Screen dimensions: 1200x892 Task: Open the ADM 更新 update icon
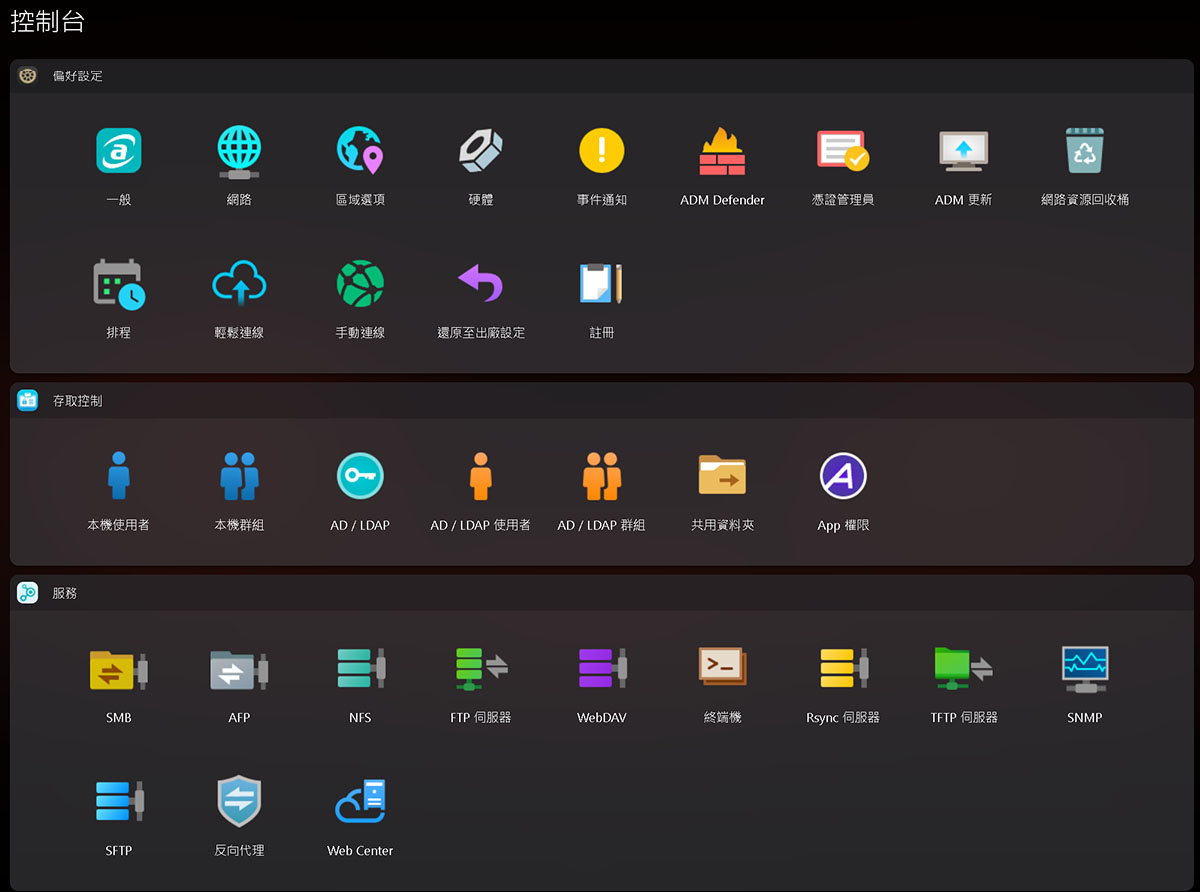pos(963,152)
